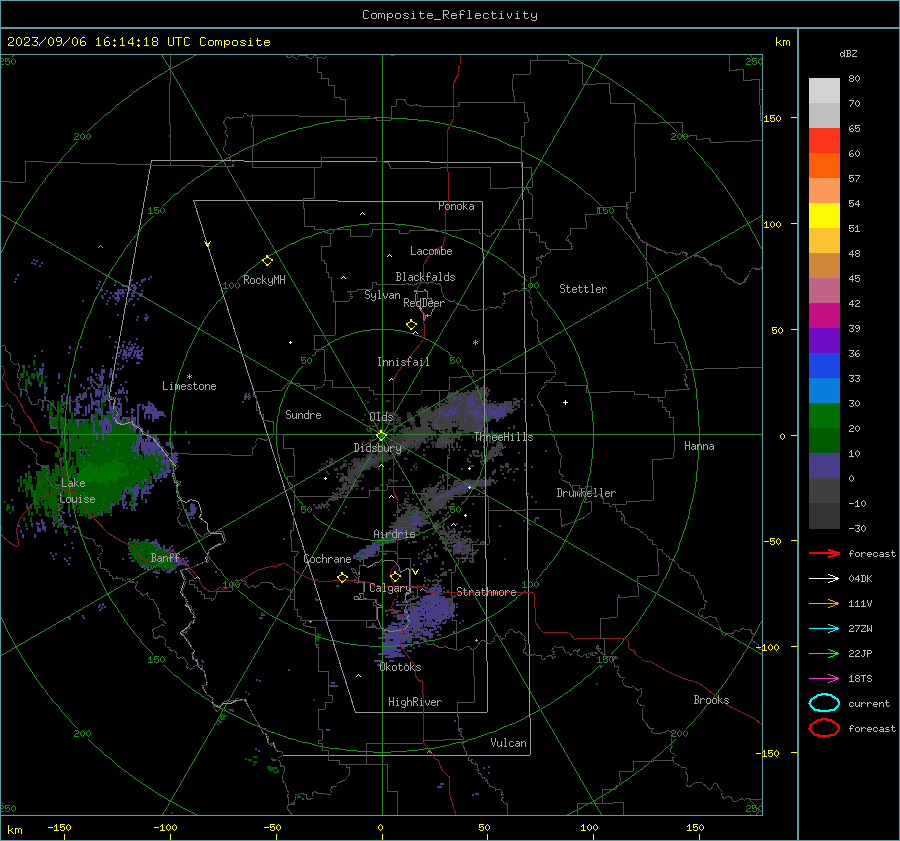Click the Strathmore label on map

pyautogui.click(x=486, y=592)
